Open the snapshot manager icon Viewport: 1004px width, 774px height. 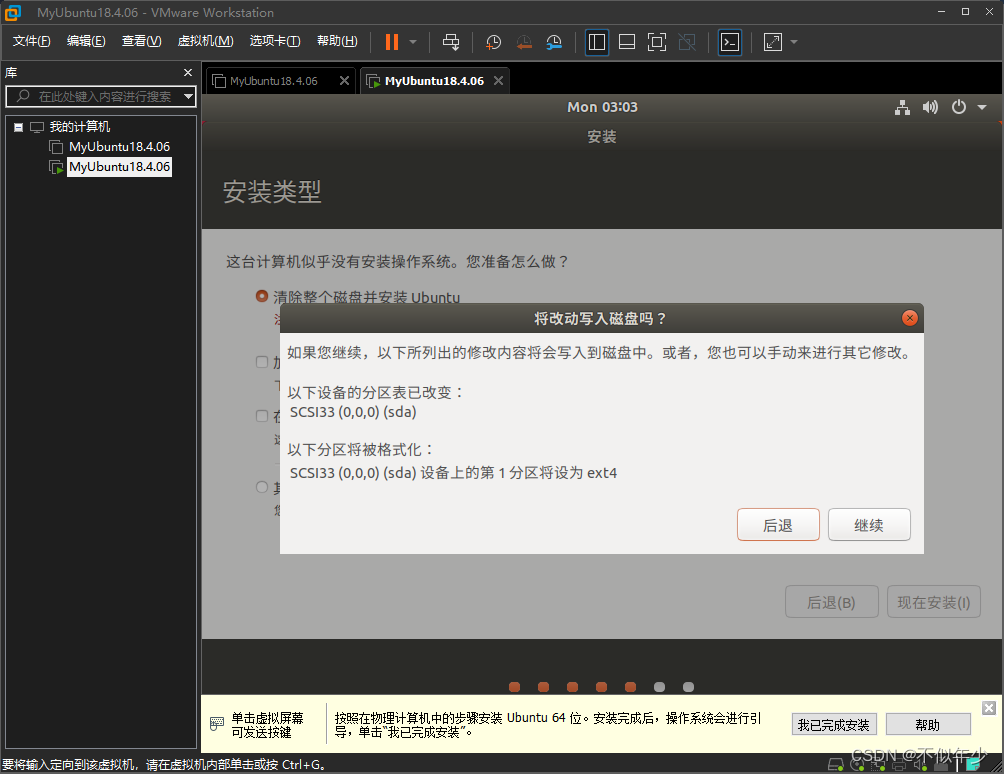point(554,42)
